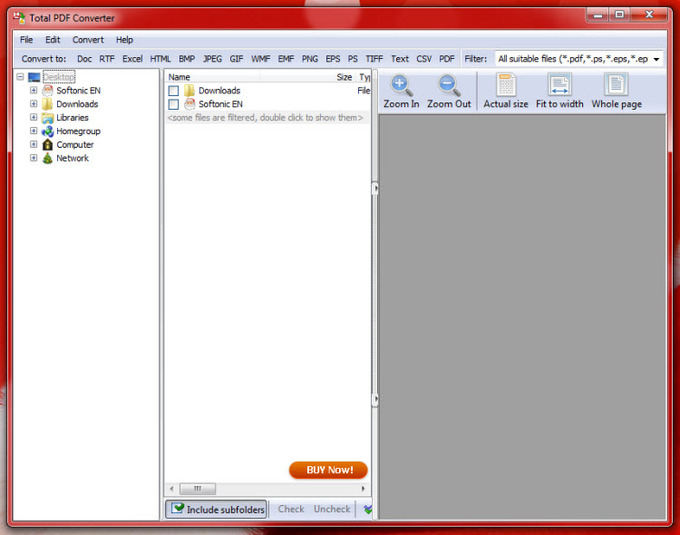Image resolution: width=680 pixels, height=535 pixels.
Task: Open the File menu
Action: 26,39
